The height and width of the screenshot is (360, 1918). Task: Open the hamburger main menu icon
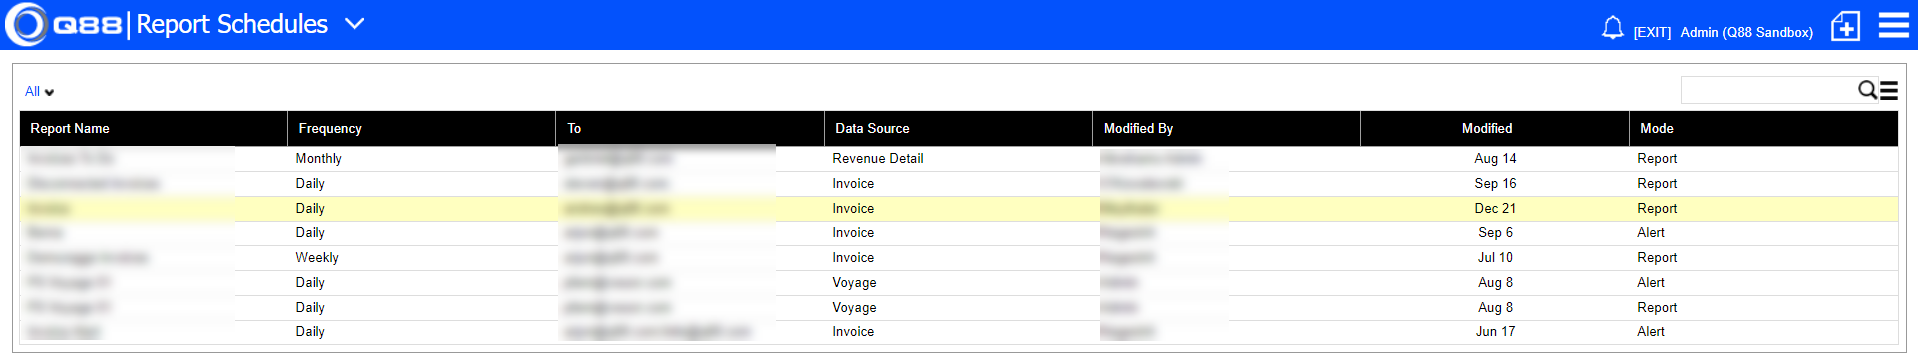(x=1893, y=25)
